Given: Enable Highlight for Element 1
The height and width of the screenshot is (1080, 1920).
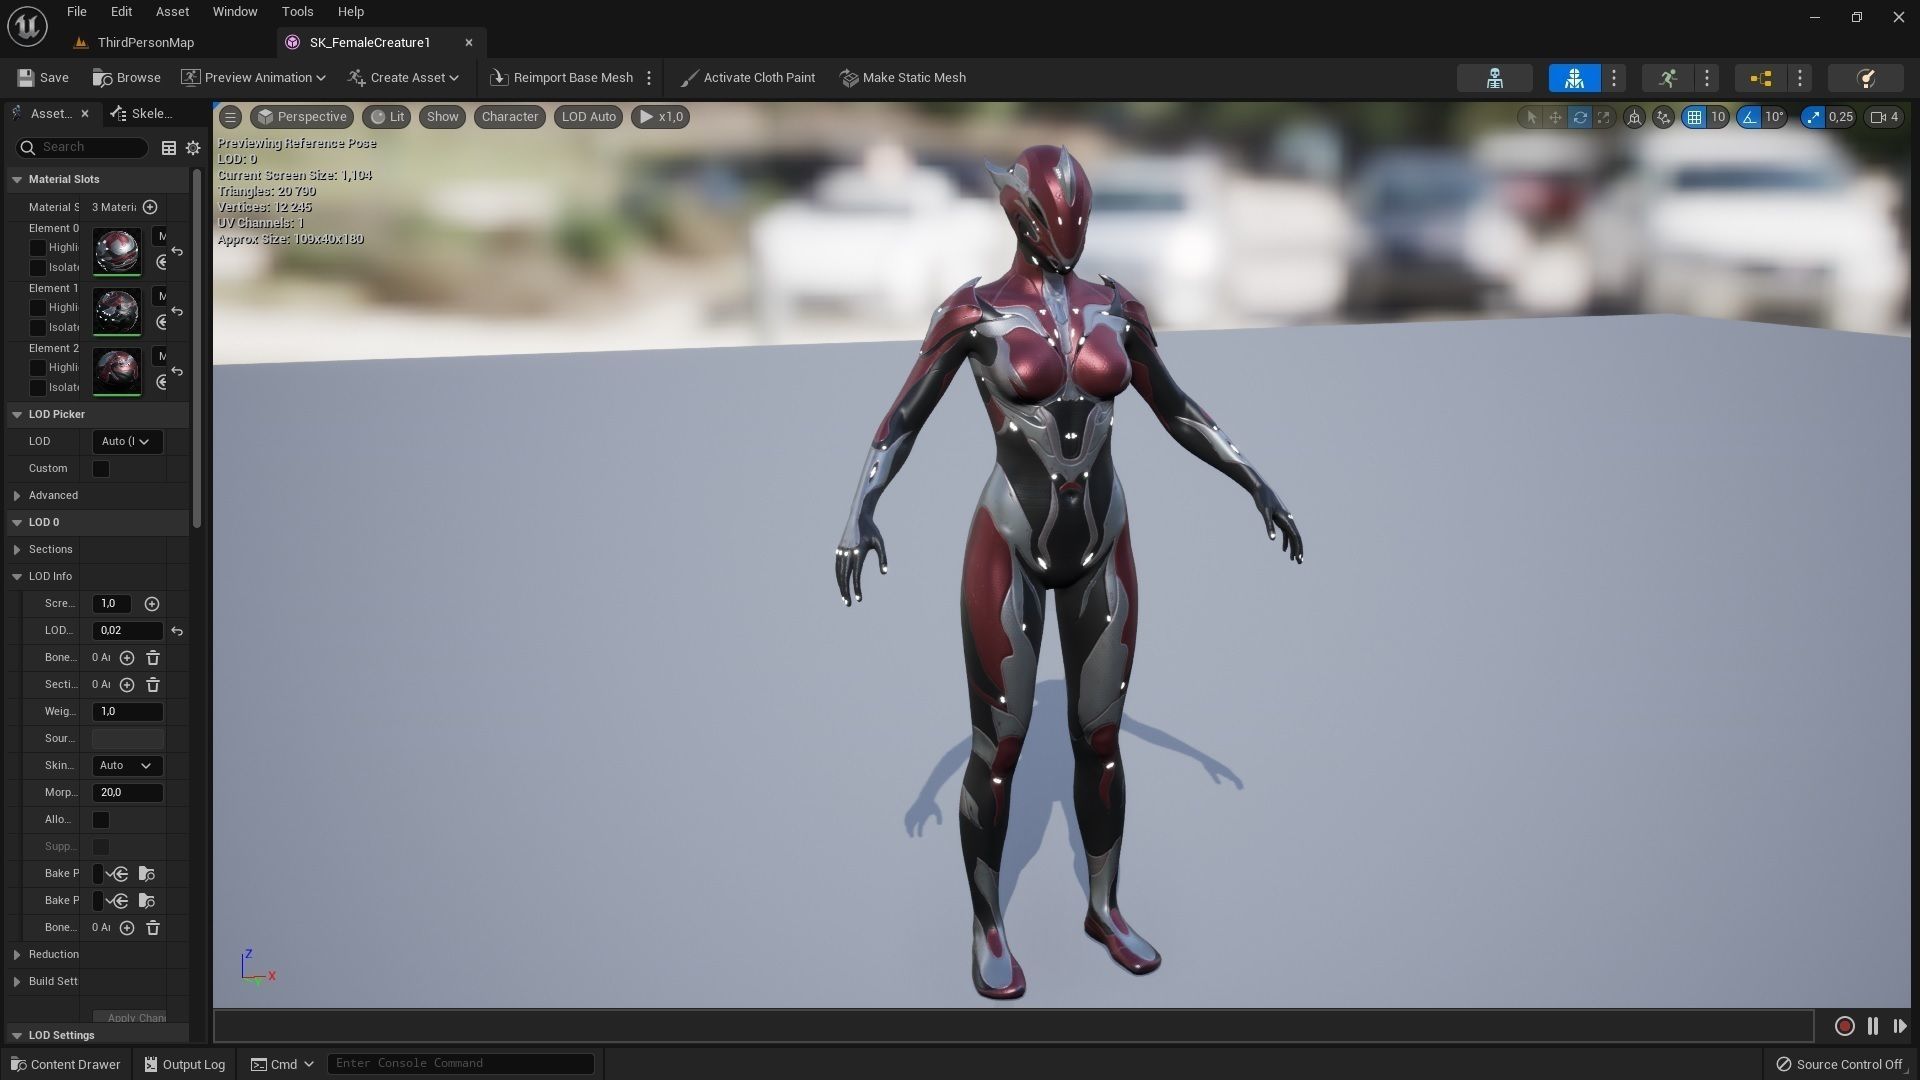Looking at the screenshot, I should (x=38, y=308).
